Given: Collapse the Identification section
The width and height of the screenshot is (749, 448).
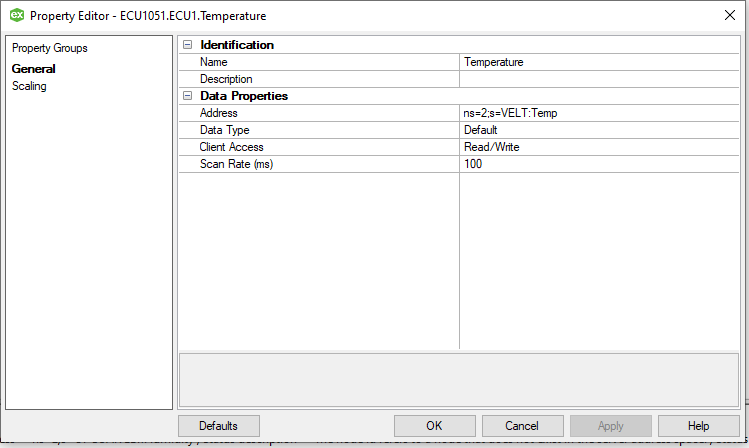Looking at the screenshot, I should (188, 44).
